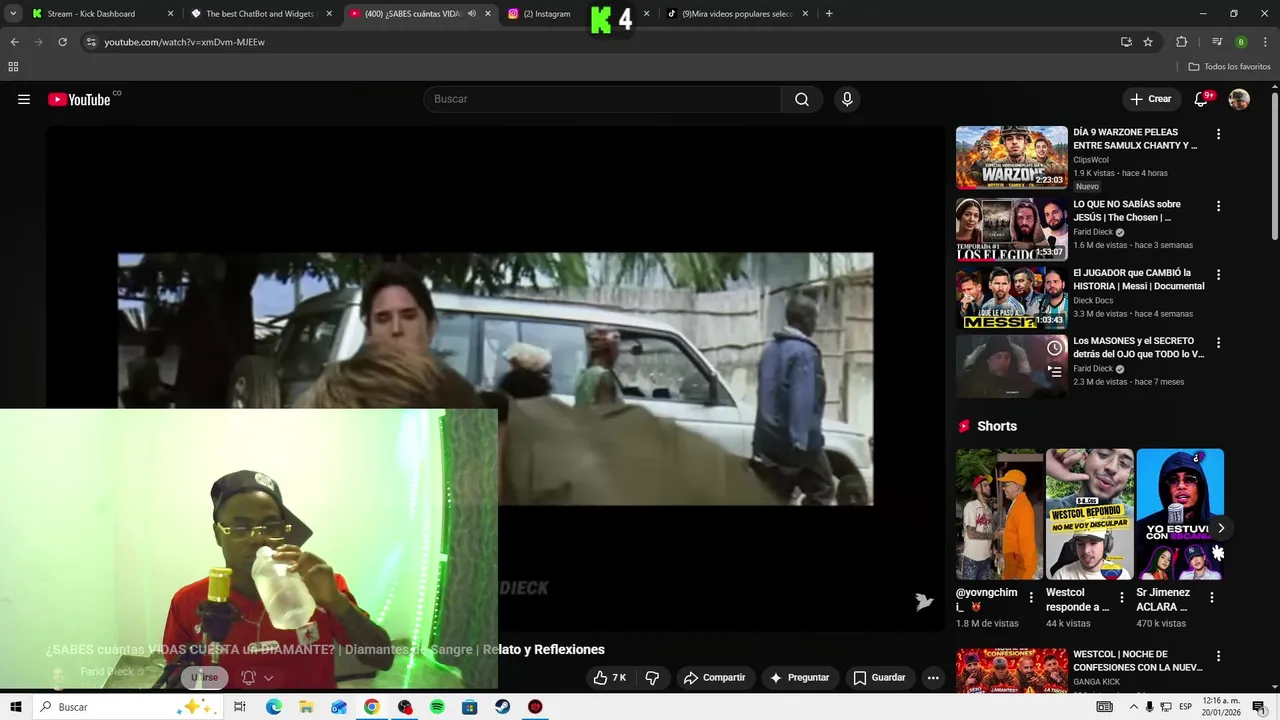
Task: Like the video with 7 K likes
Action: [x=610, y=677]
